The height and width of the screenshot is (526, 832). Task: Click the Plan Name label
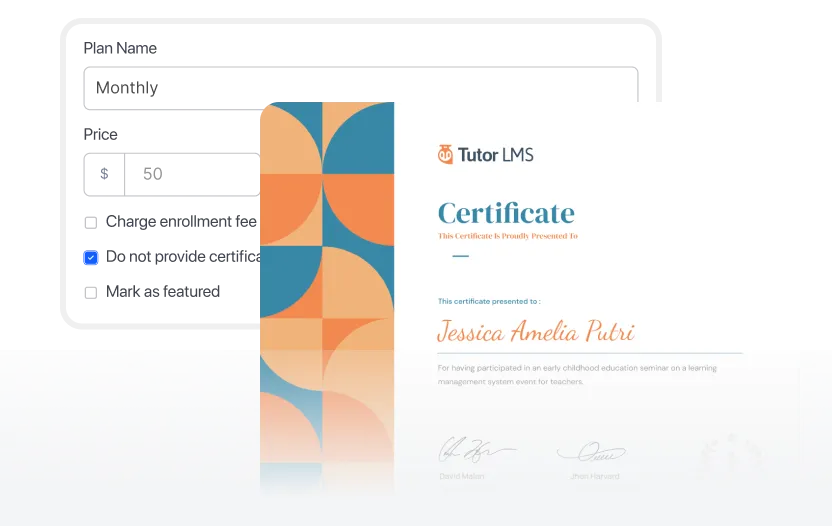pyautogui.click(x=120, y=48)
